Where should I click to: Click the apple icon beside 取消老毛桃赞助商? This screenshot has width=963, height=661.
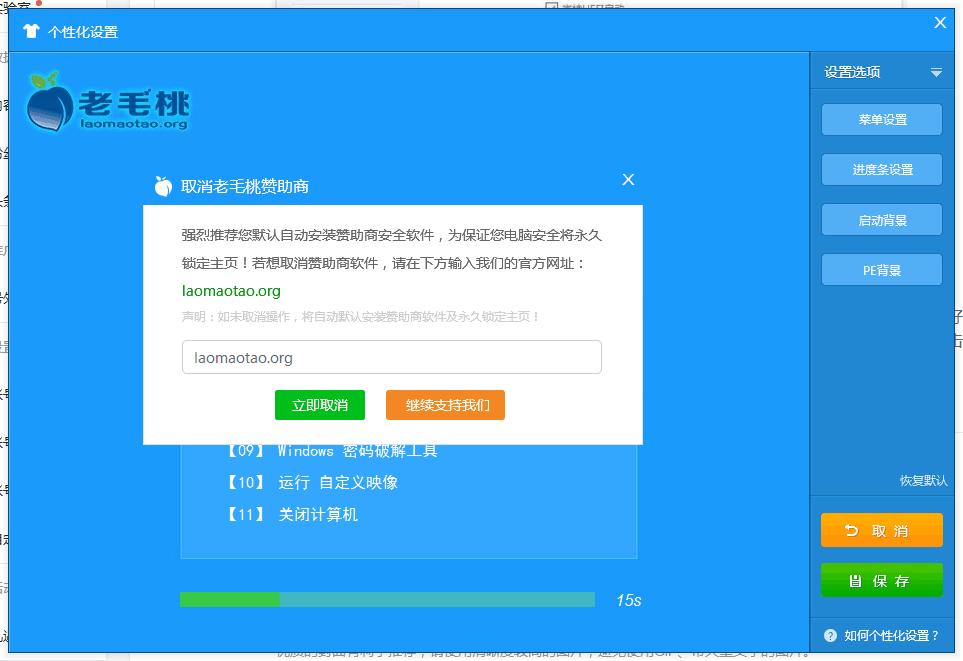point(163,180)
